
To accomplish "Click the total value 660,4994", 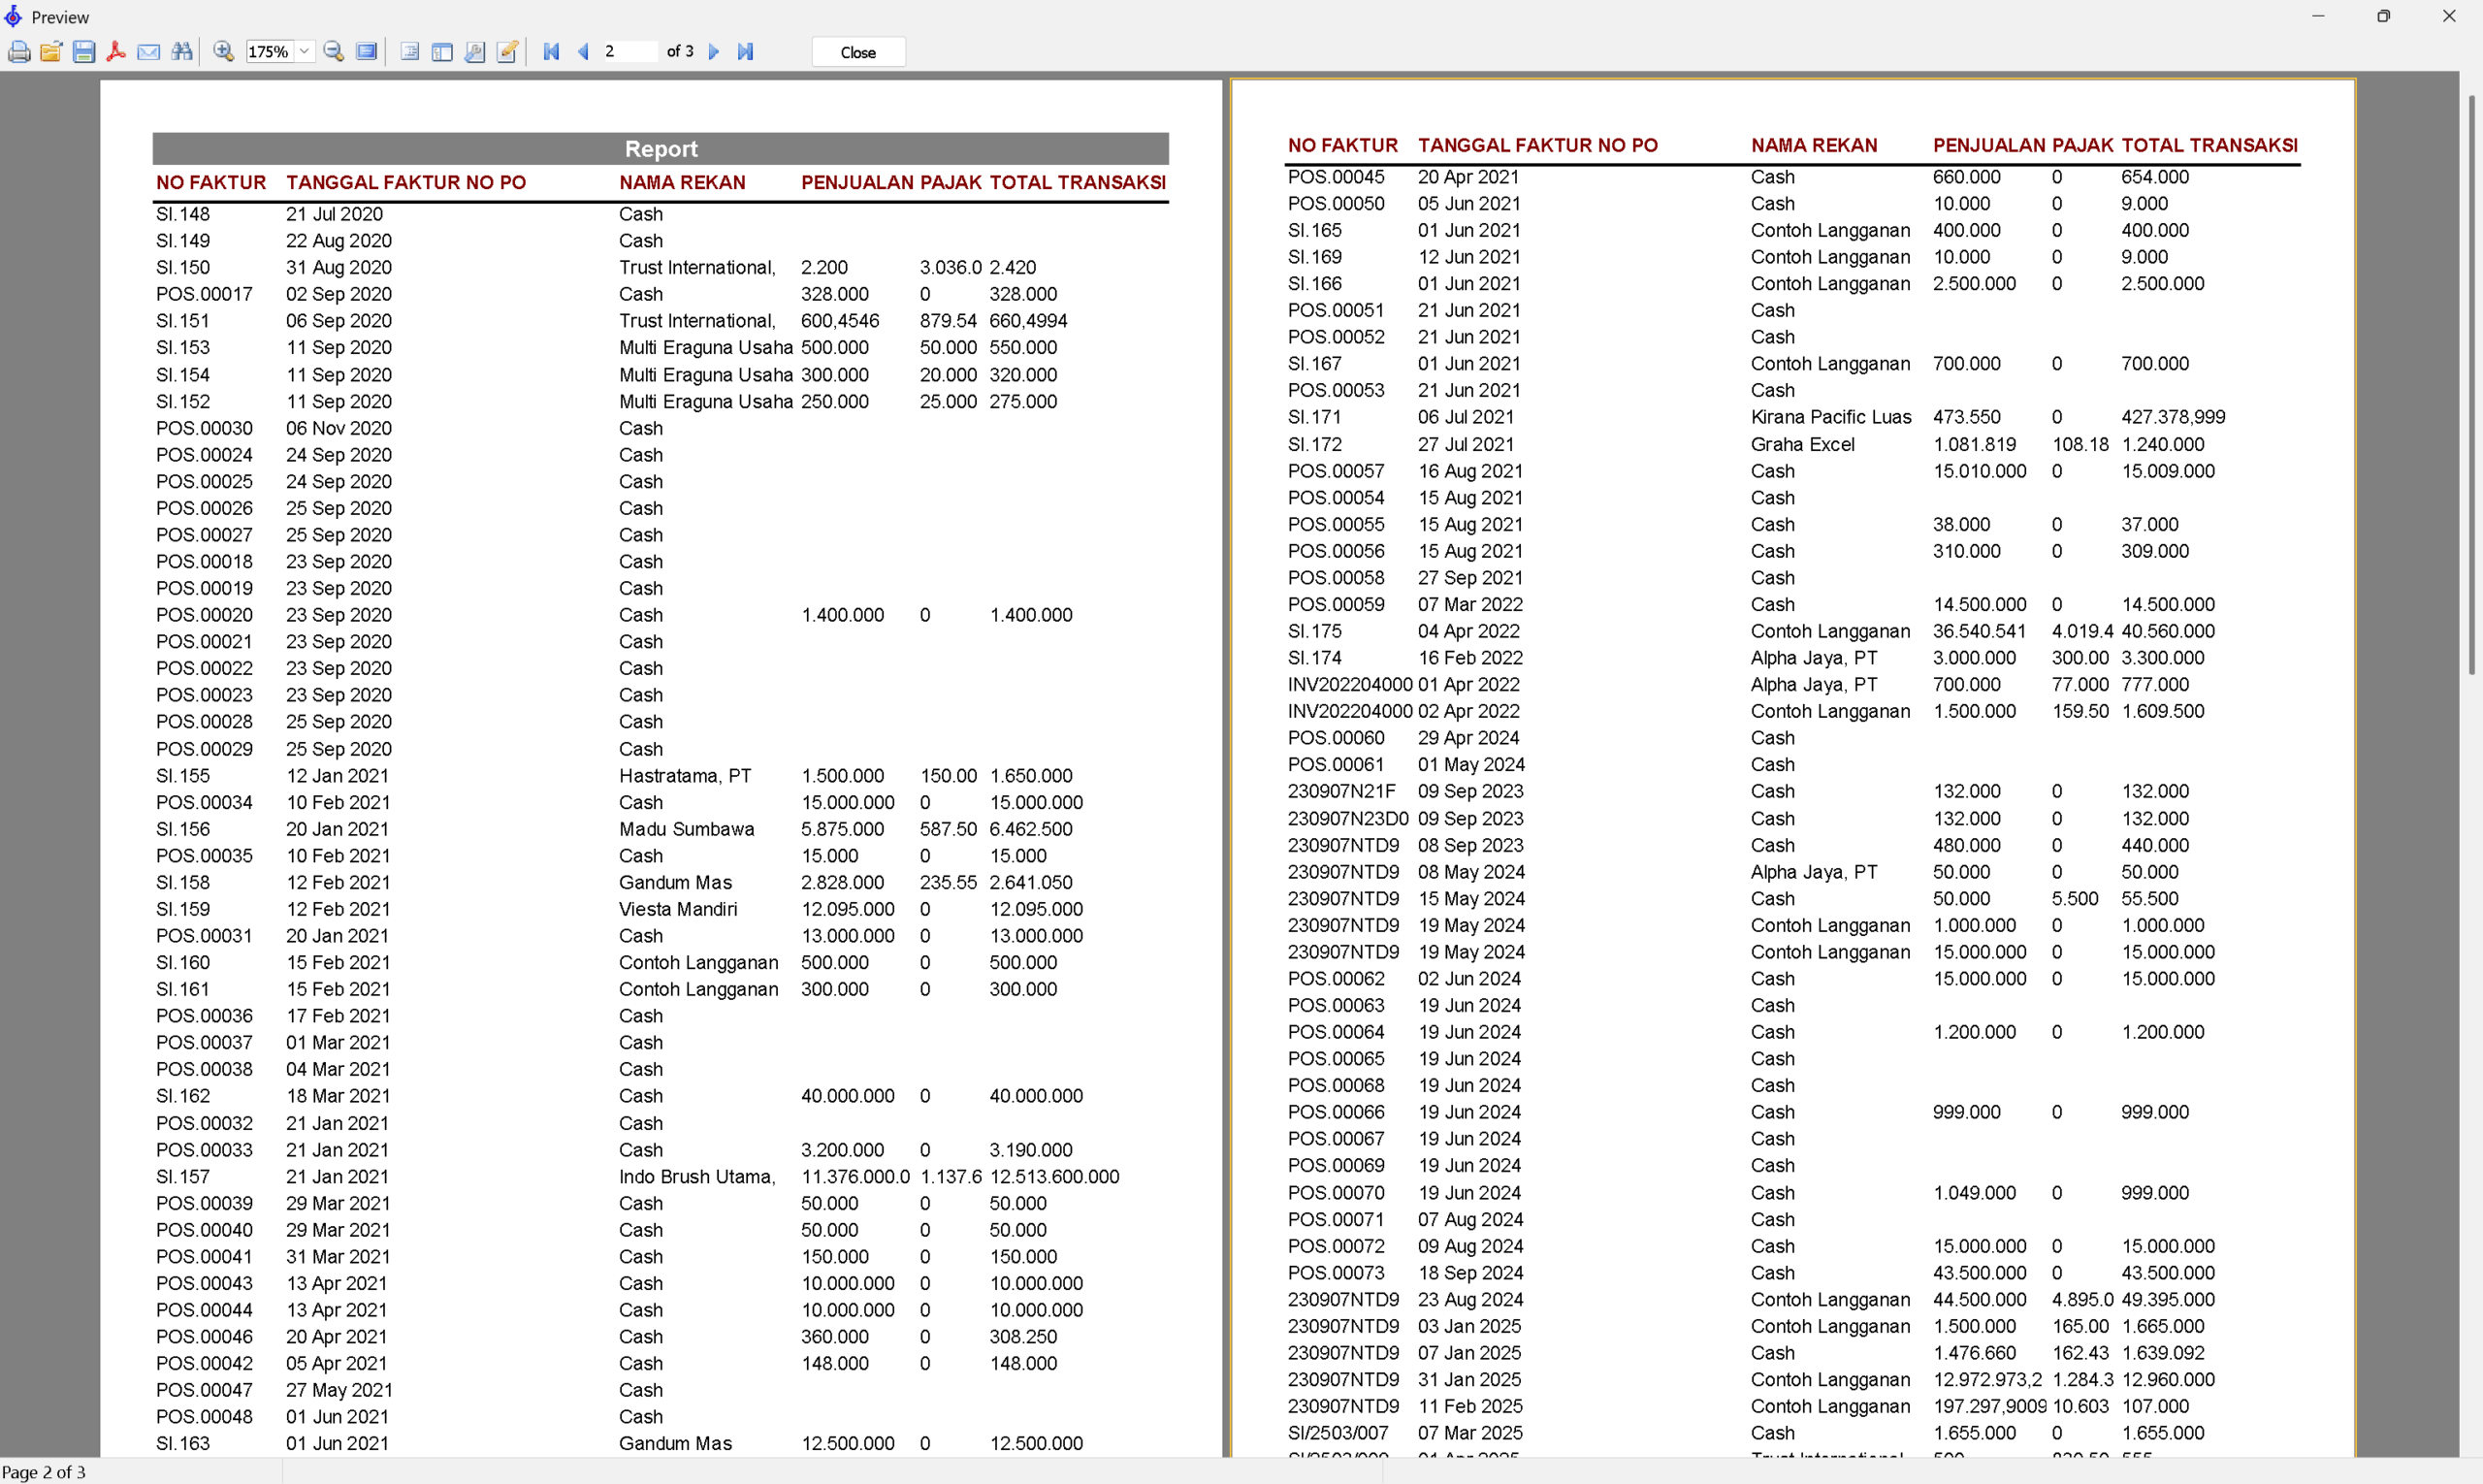I will 1028,321.
